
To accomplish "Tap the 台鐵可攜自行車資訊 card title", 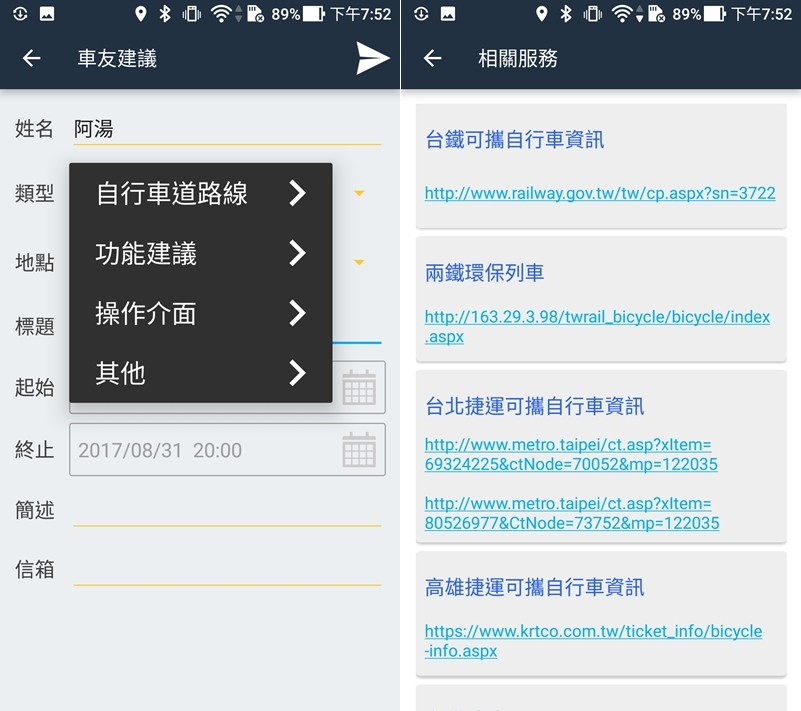I will tap(514, 139).
